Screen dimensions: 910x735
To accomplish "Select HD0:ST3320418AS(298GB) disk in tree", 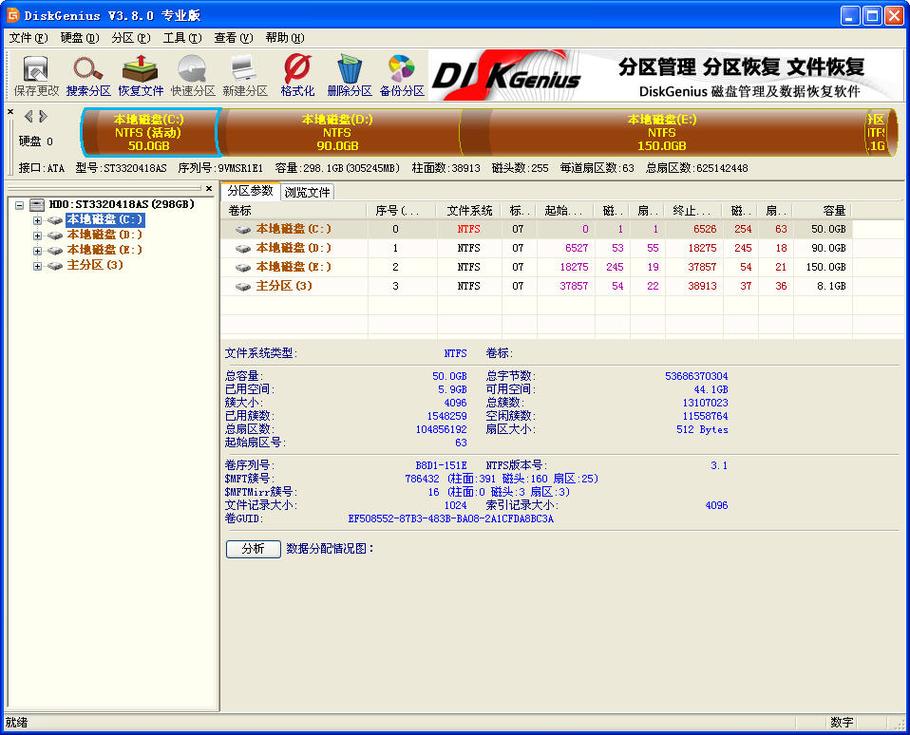I will pos(121,204).
